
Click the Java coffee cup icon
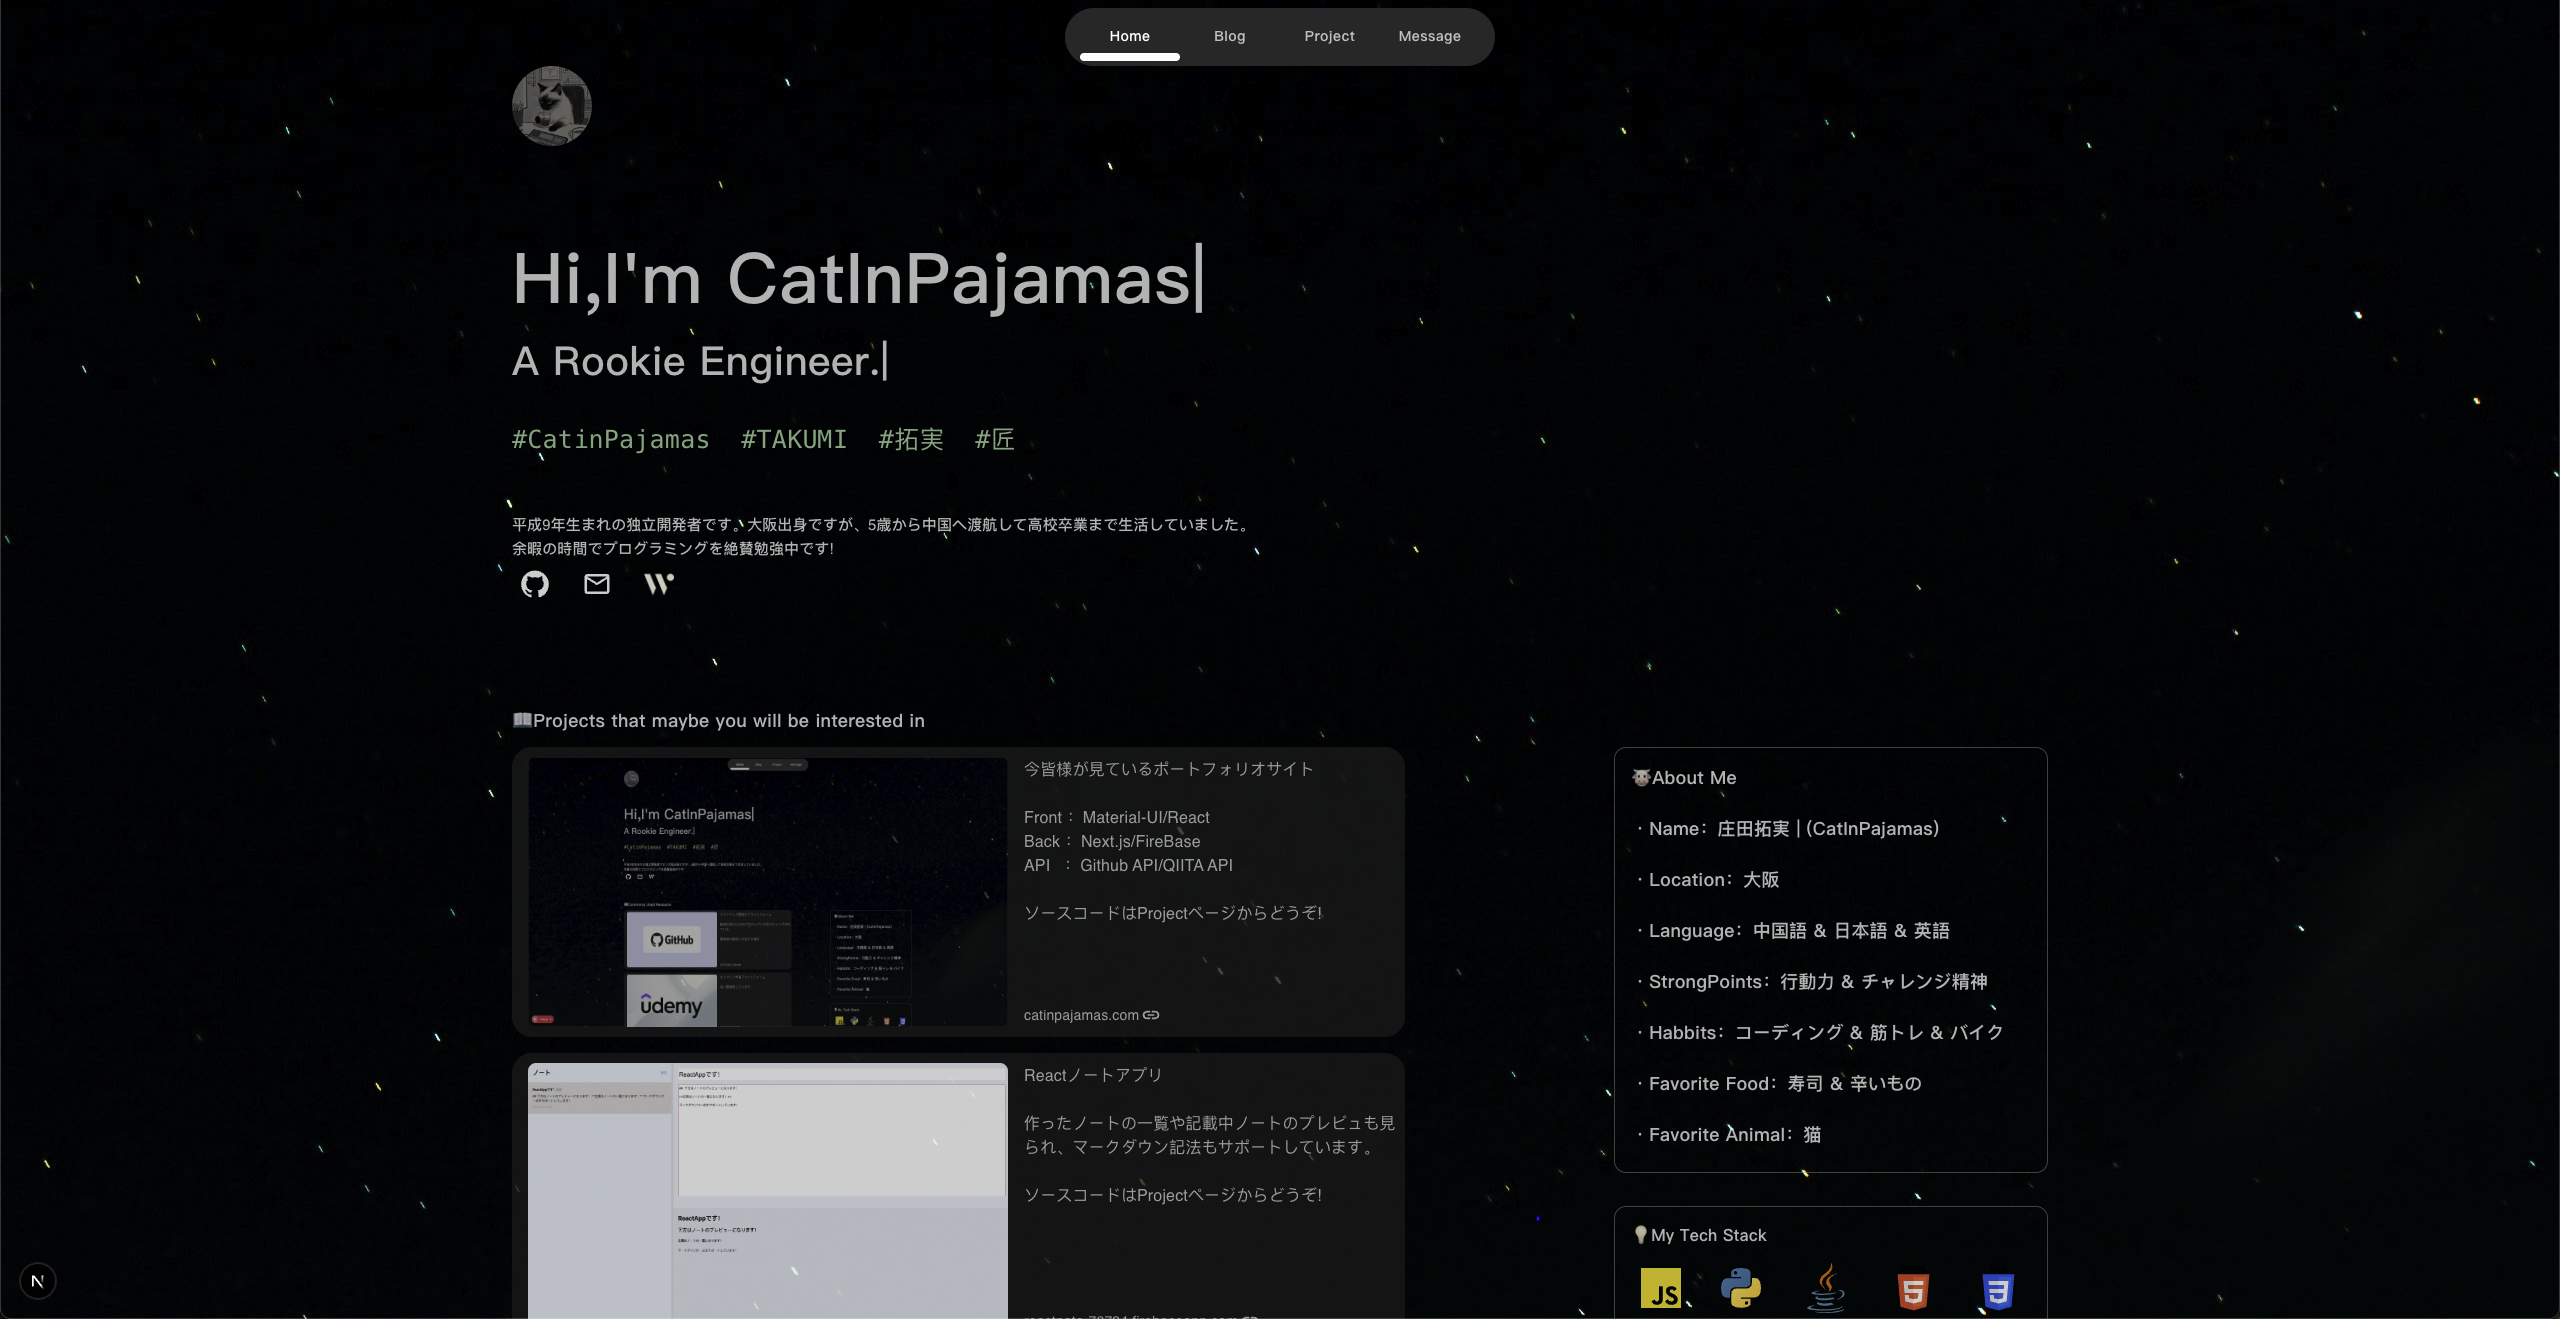1827,1289
